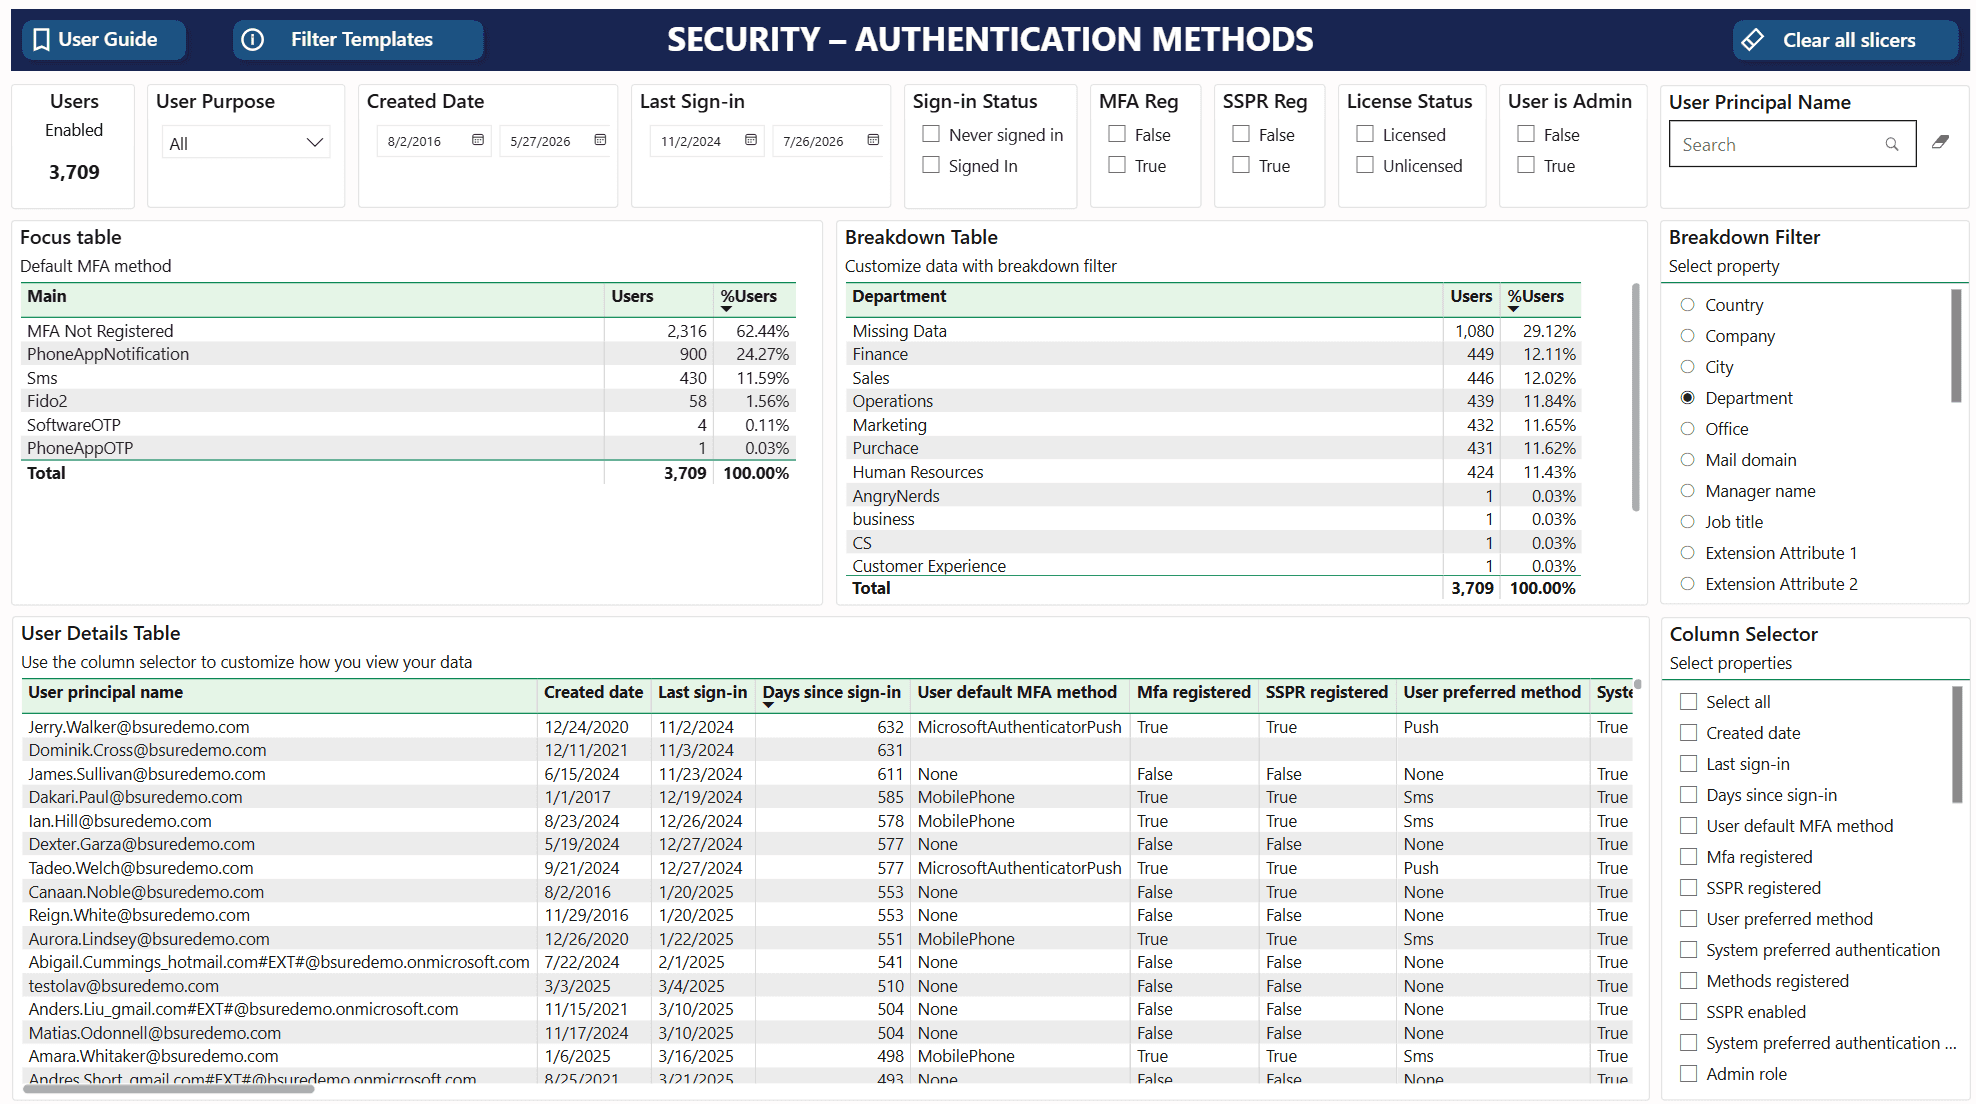Check Mfa registered in Column Selector
The width and height of the screenshot is (1976, 1104).
tap(1689, 857)
